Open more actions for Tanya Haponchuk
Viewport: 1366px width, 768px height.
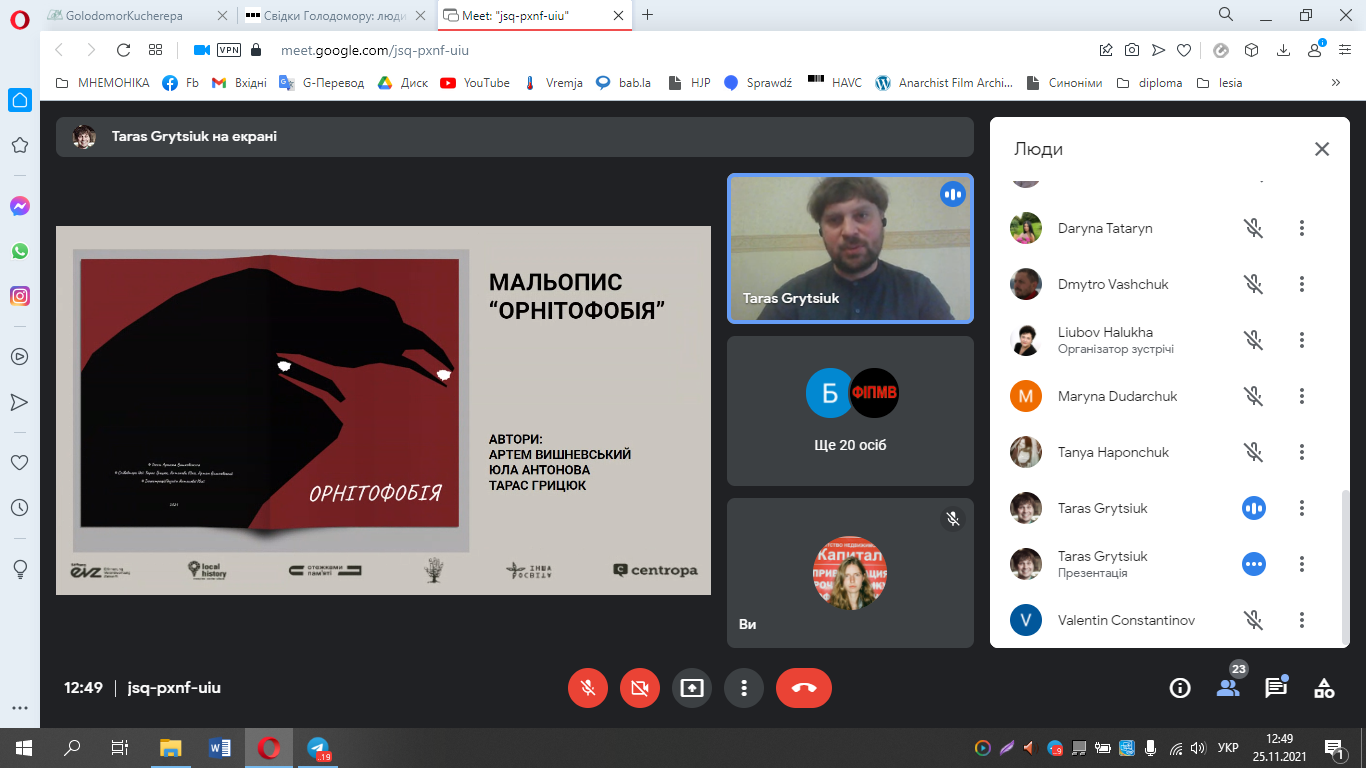(1302, 452)
